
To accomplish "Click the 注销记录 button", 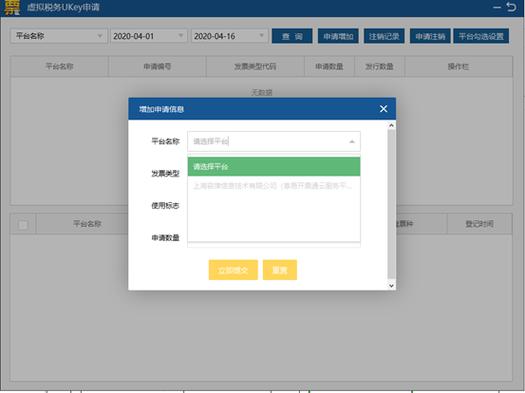I will (384, 36).
